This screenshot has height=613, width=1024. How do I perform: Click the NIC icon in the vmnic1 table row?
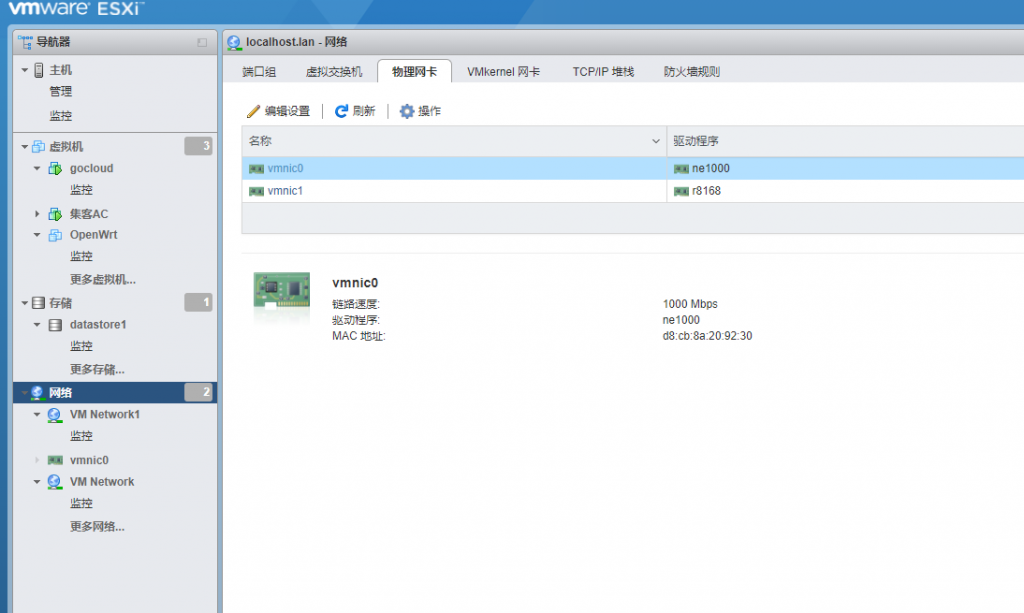(x=256, y=191)
